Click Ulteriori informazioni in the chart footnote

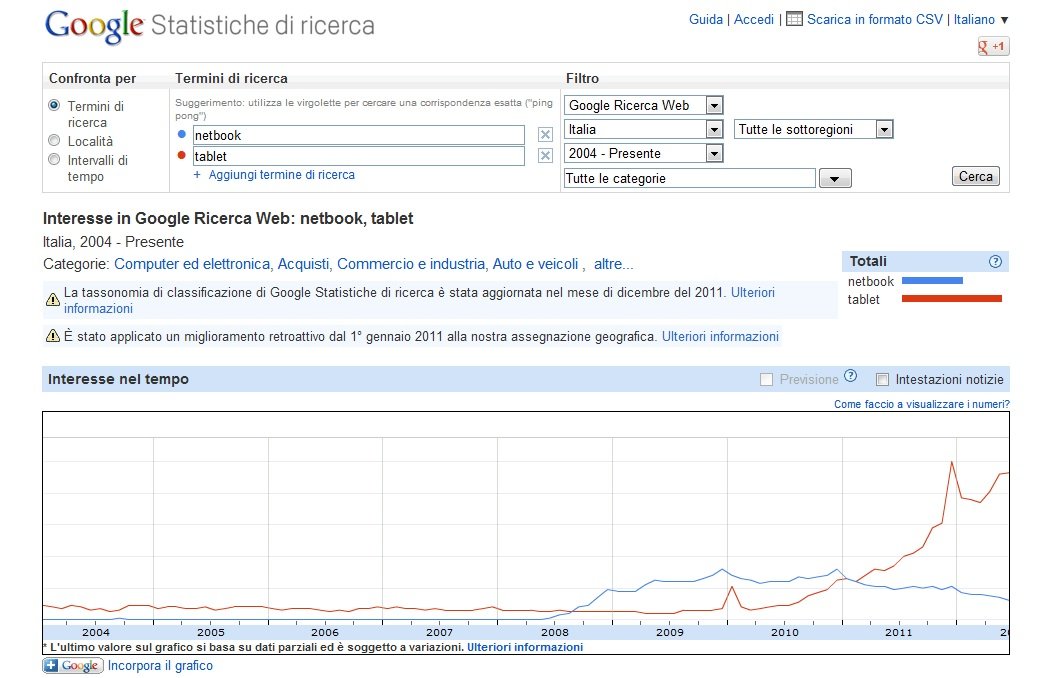pyautogui.click(x=525, y=647)
